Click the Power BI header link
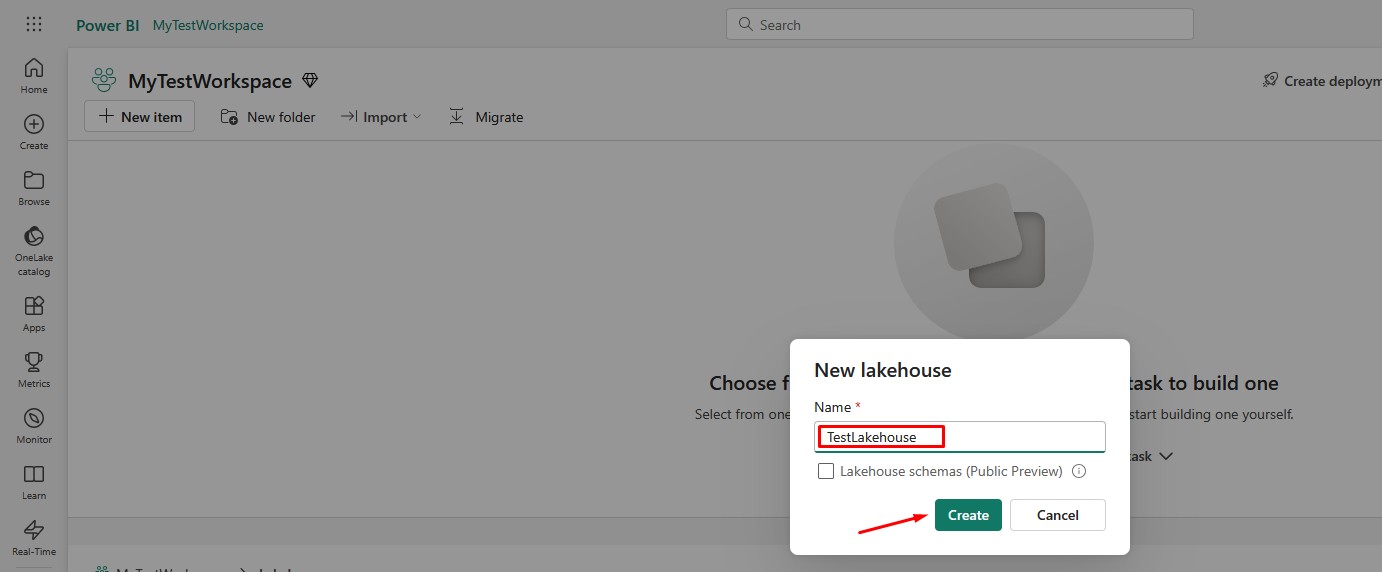Screen dimensions: 1382x572 tap(108, 25)
